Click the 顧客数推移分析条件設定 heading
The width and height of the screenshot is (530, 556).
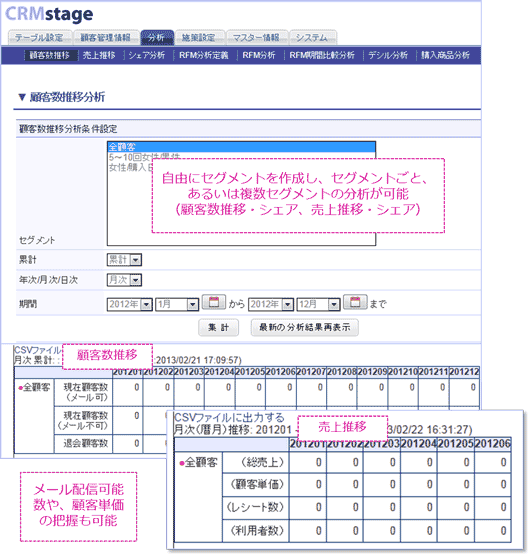click(68, 129)
